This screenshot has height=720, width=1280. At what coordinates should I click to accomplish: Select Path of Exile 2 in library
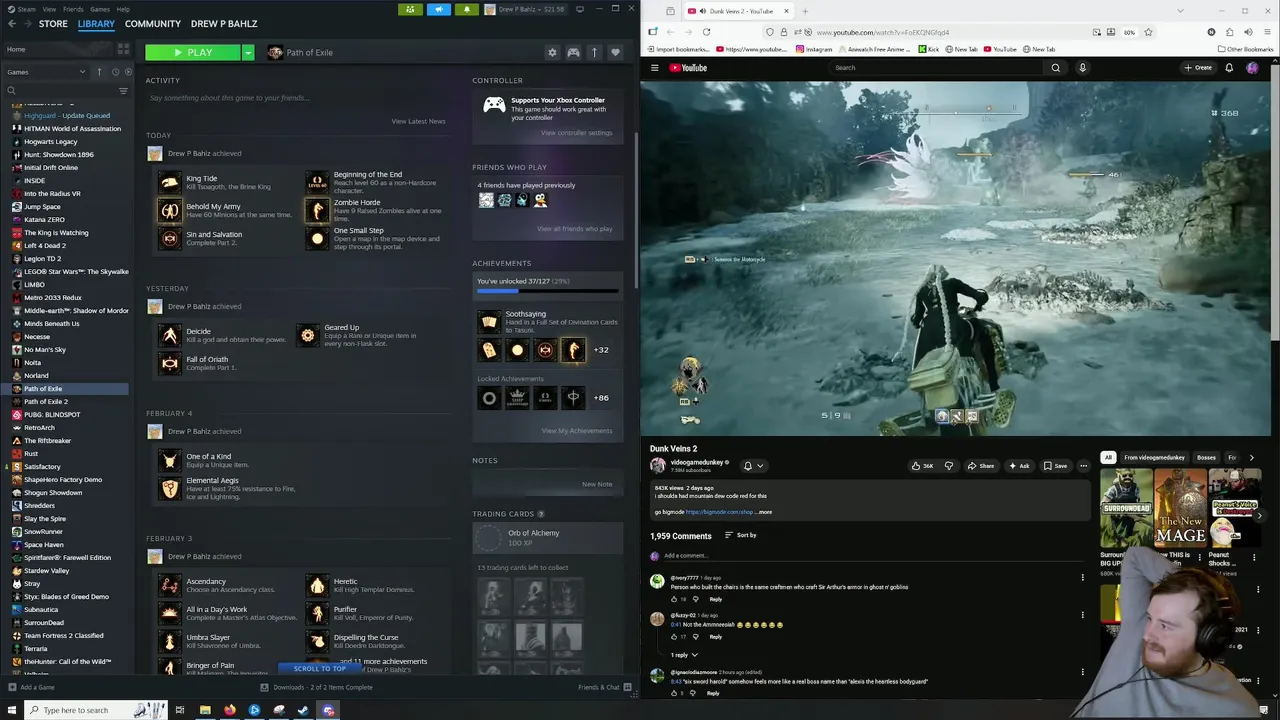click(x=46, y=402)
